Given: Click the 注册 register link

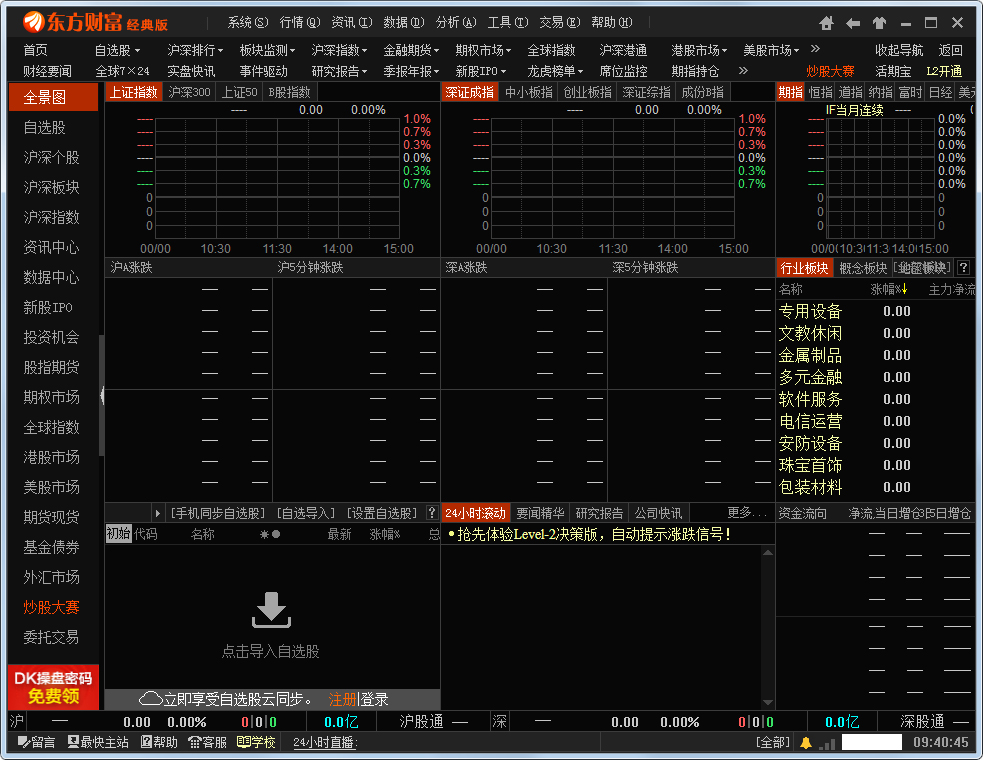Looking at the screenshot, I should coord(342,699).
